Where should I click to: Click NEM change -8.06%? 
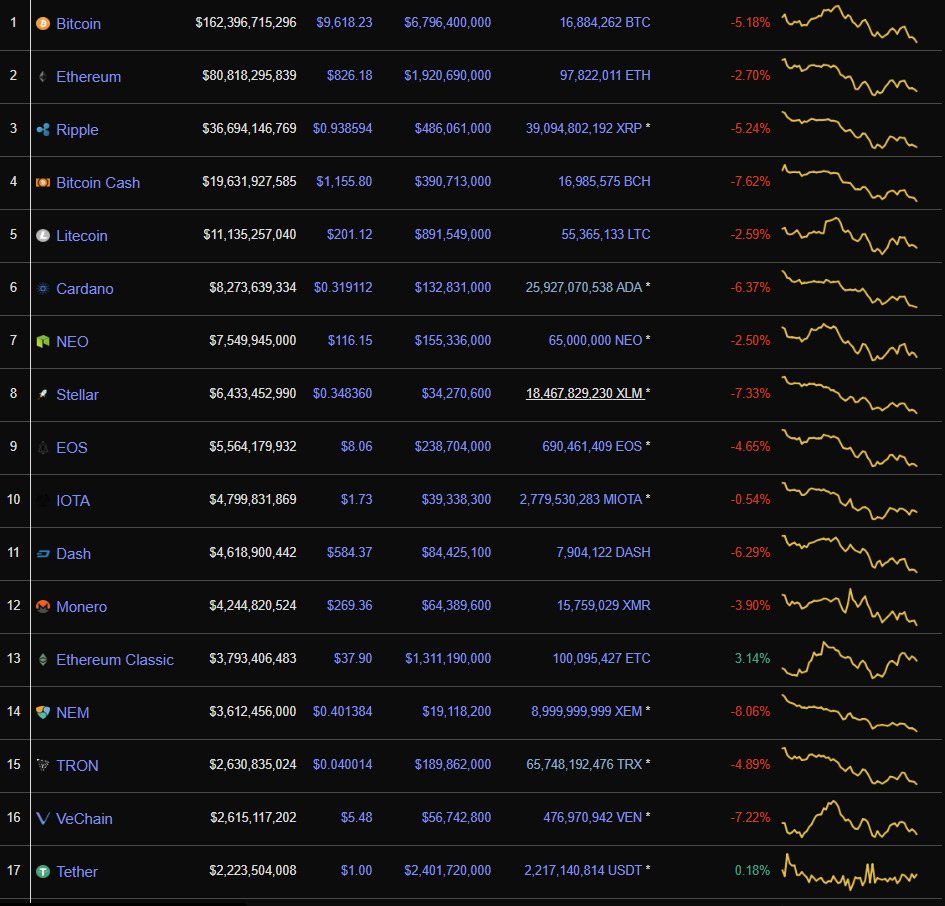click(x=750, y=711)
